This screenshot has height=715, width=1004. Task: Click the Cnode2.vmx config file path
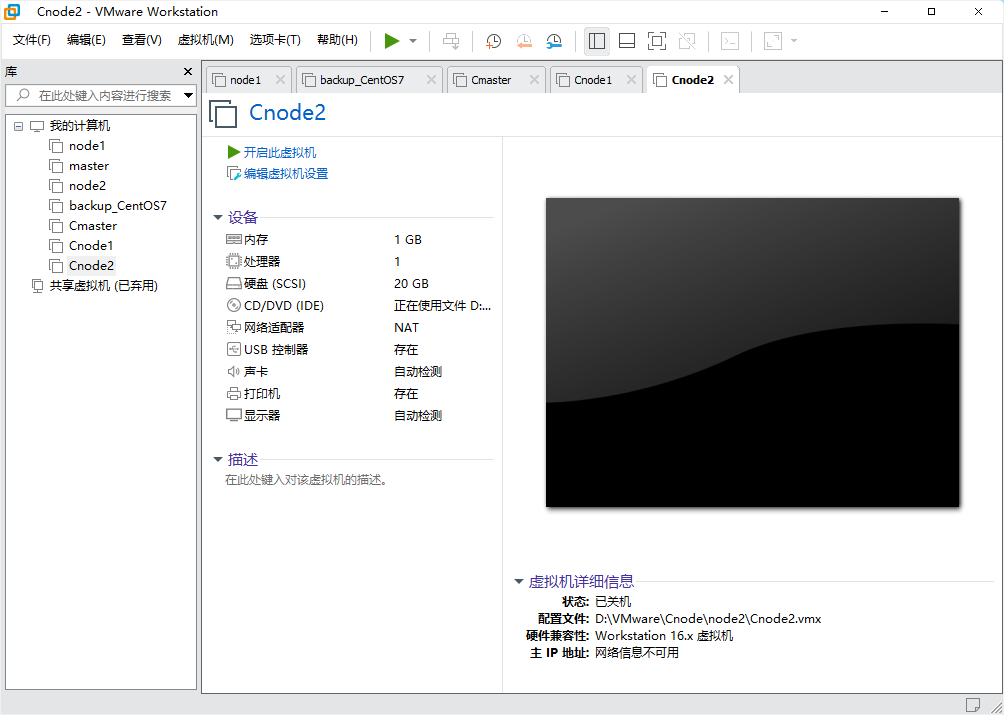708,619
